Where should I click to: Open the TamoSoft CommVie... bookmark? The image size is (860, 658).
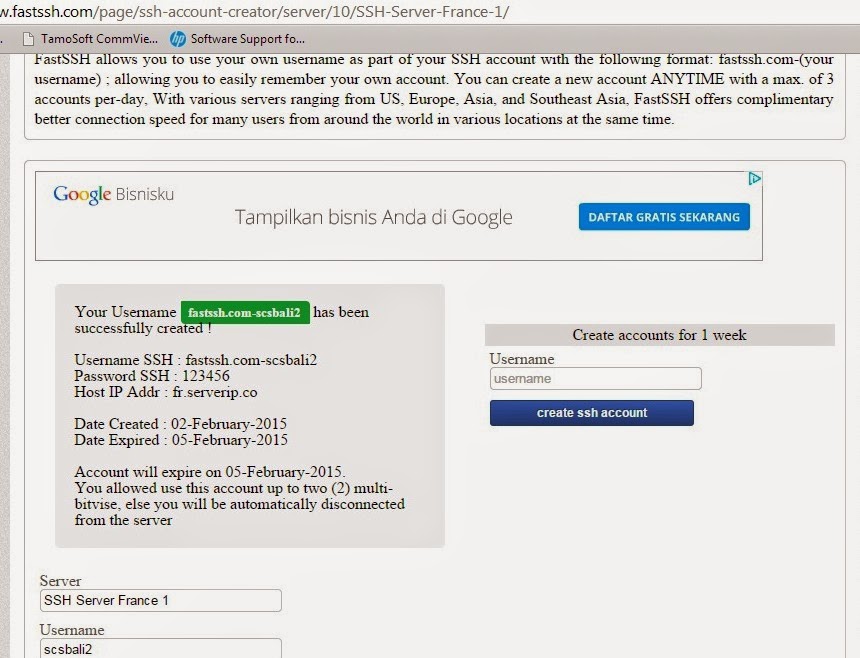(x=90, y=39)
